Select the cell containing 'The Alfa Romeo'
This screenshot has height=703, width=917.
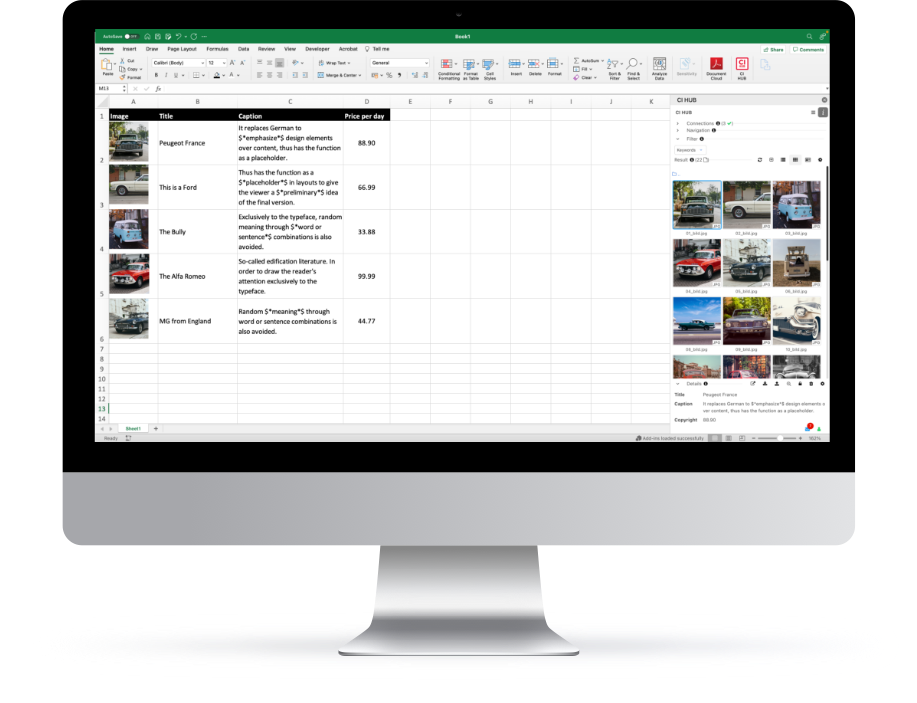198,276
